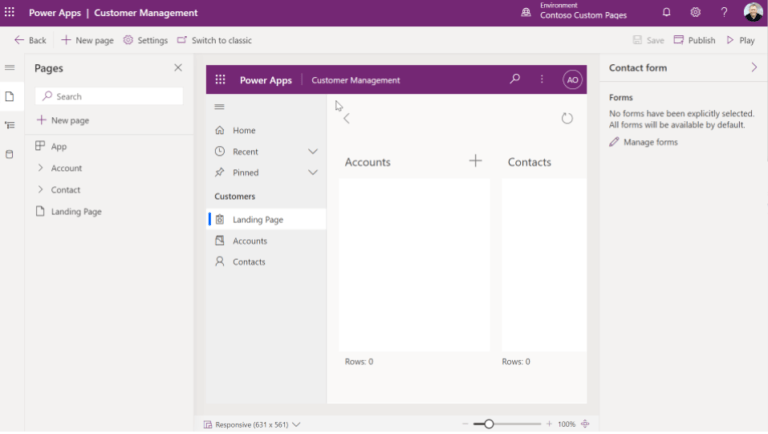Expand the Recent chevron
The width and height of the screenshot is (768, 434).
click(312, 151)
